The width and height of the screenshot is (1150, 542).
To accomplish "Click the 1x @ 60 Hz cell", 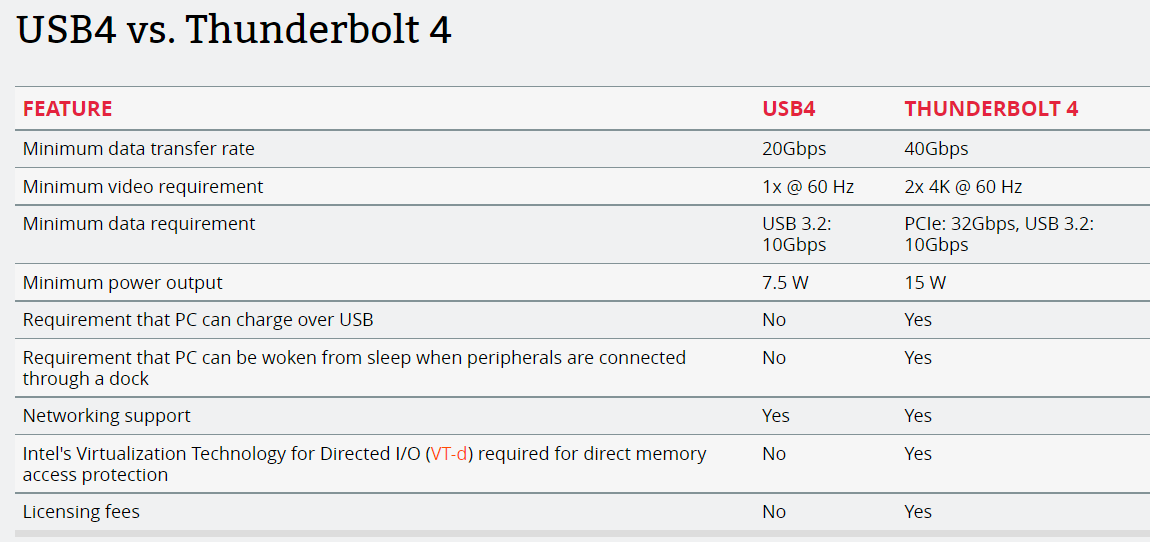I will tap(808, 187).
